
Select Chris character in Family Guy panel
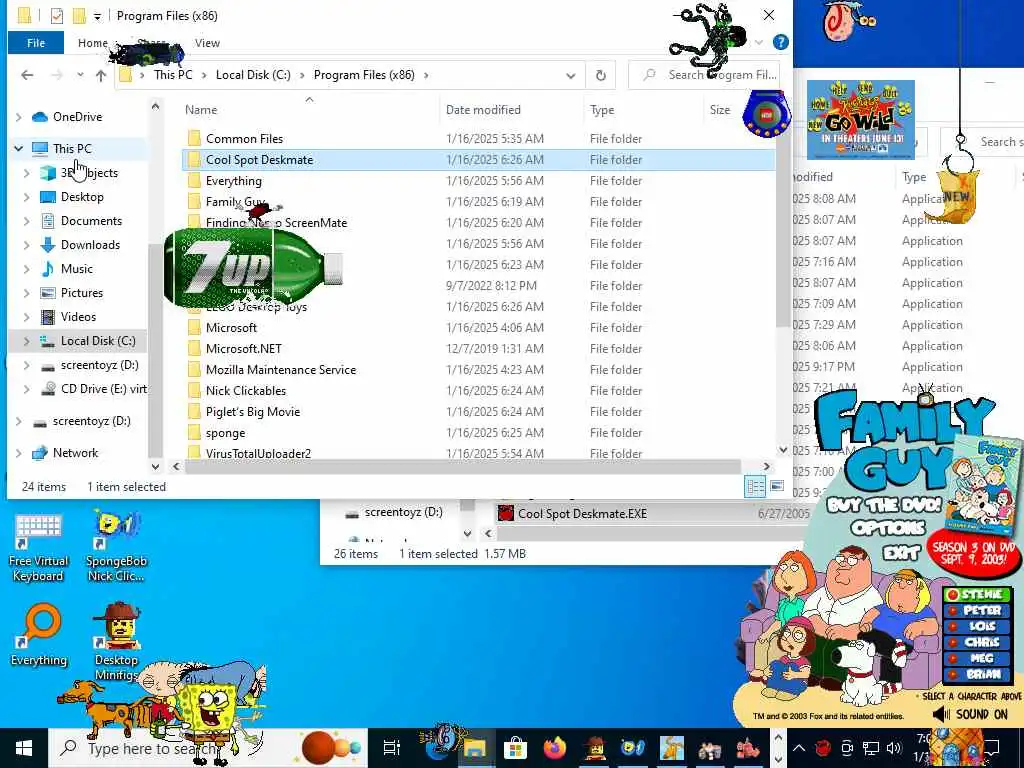click(978, 642)
